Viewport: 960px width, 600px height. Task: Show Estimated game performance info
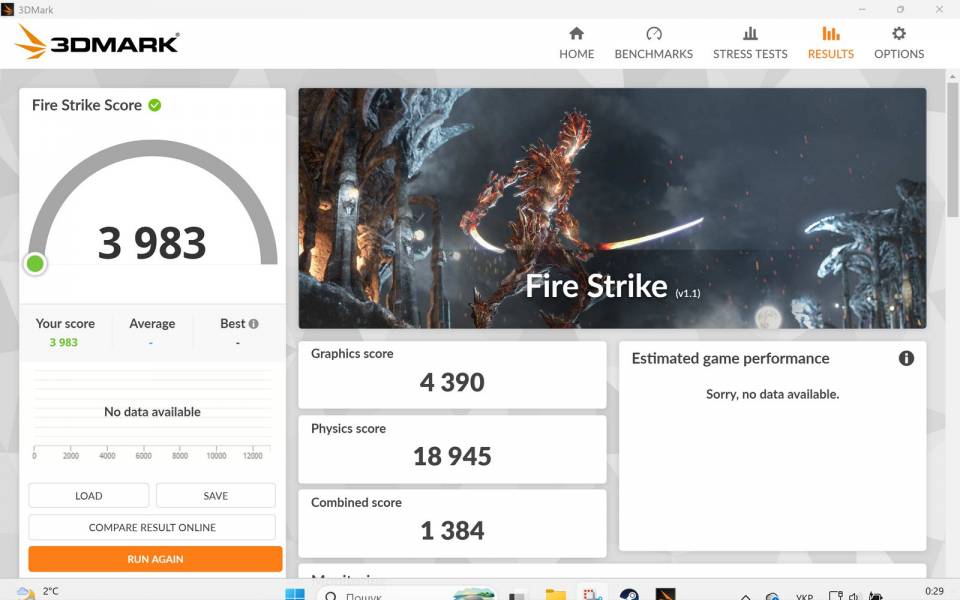pyautogui.click(x=906, y=358)
